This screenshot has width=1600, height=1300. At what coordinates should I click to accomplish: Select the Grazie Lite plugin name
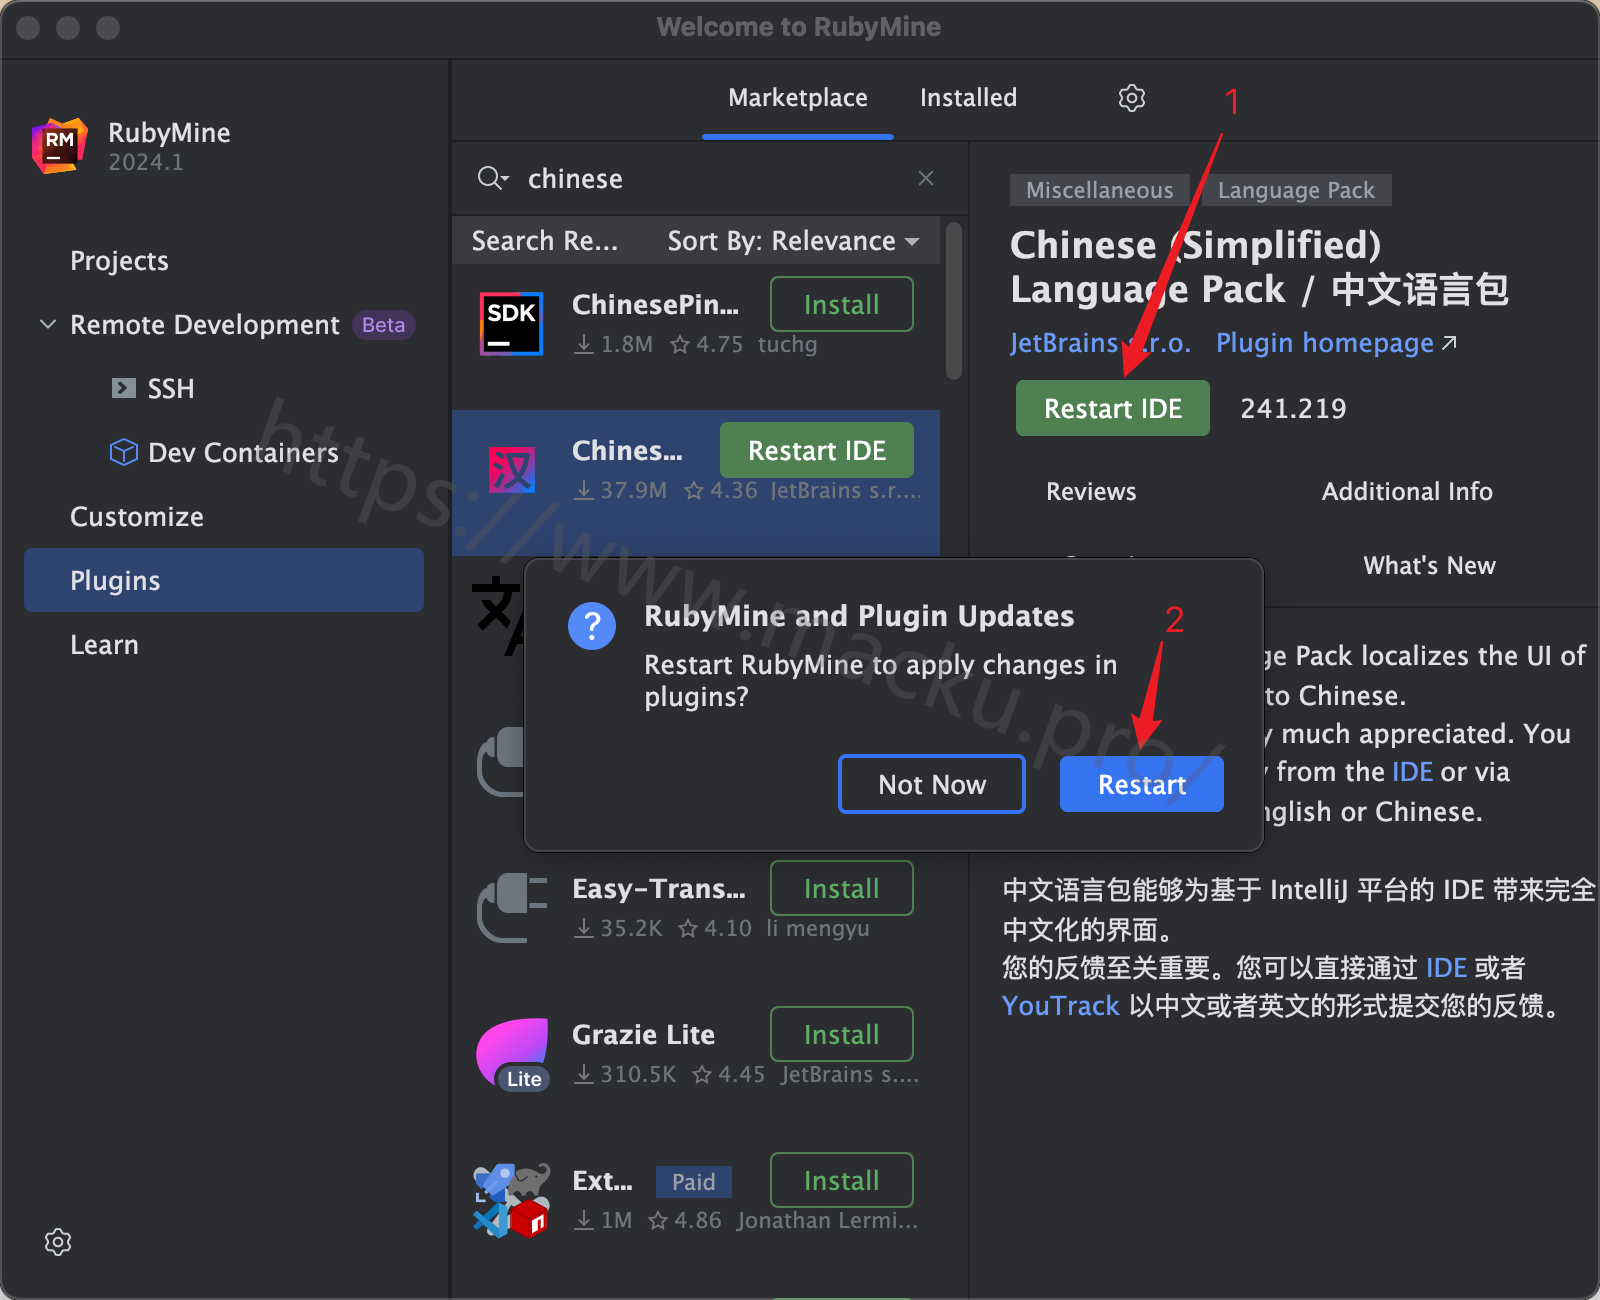[x=643, y=1035]
